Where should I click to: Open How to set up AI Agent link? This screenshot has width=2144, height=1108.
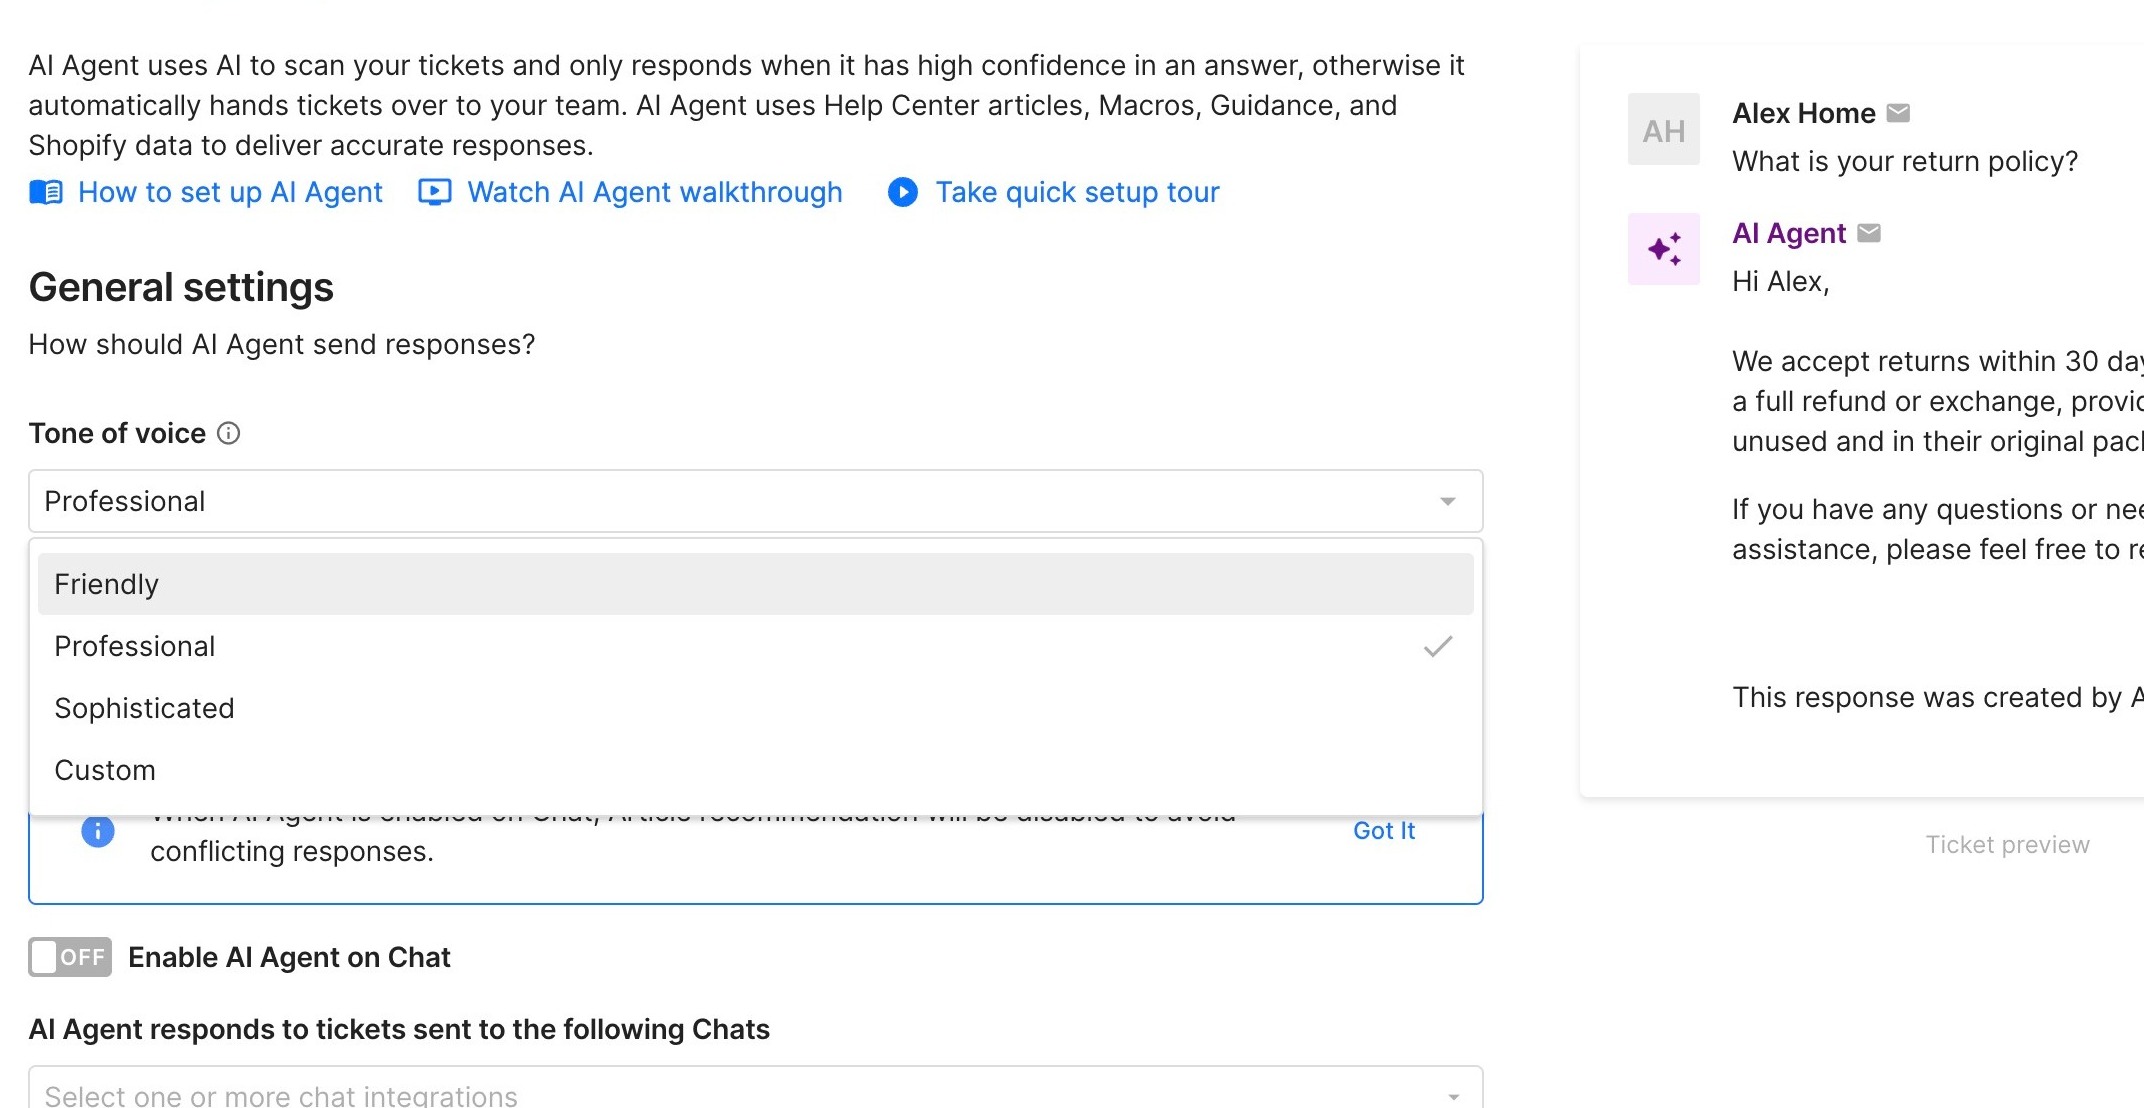click(230, 192)
